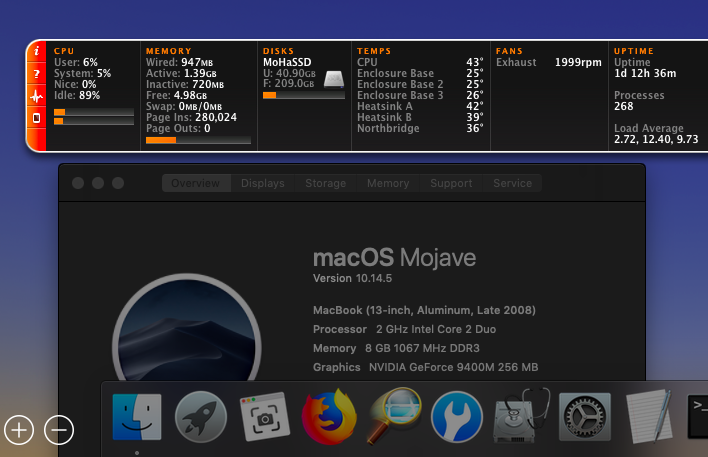This screenshot has width=708, height=457.
Task: Open Finder from the Dock
Action: tap(137, 417)
